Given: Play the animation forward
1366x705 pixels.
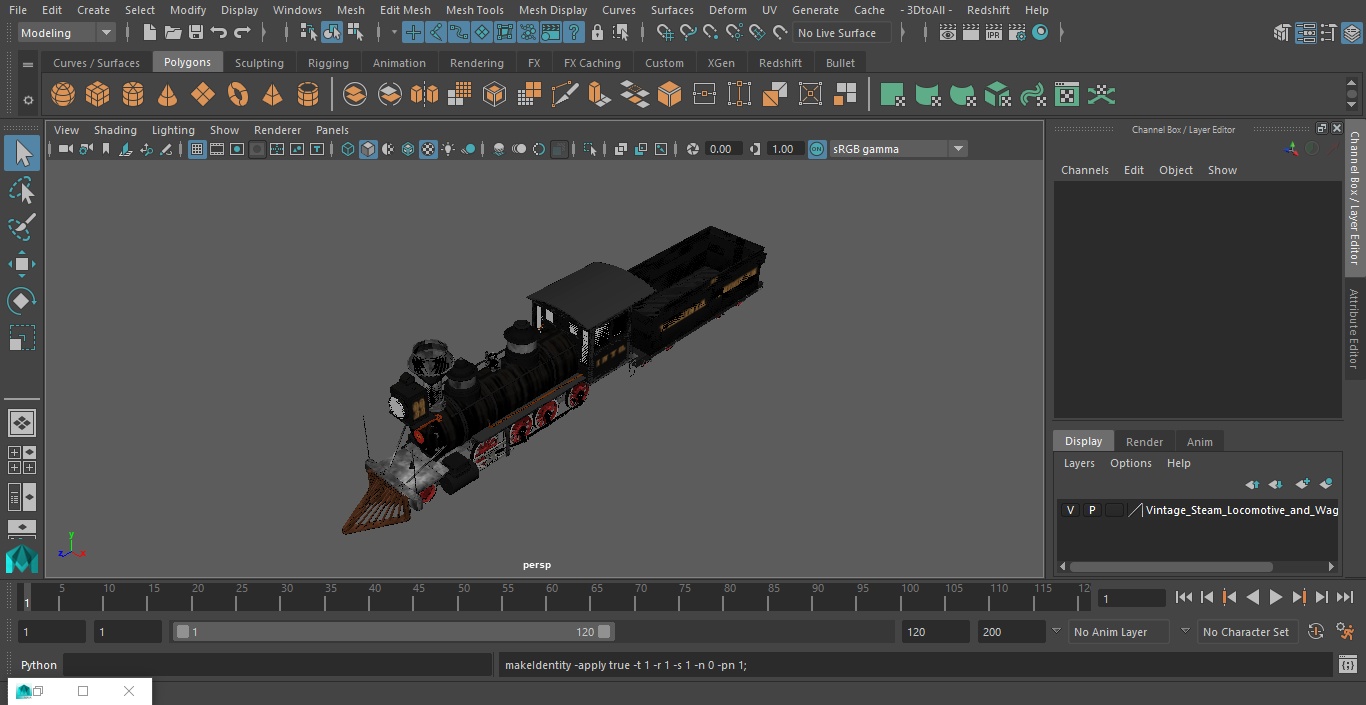Looking at the screenshot, I should 1276,597.
